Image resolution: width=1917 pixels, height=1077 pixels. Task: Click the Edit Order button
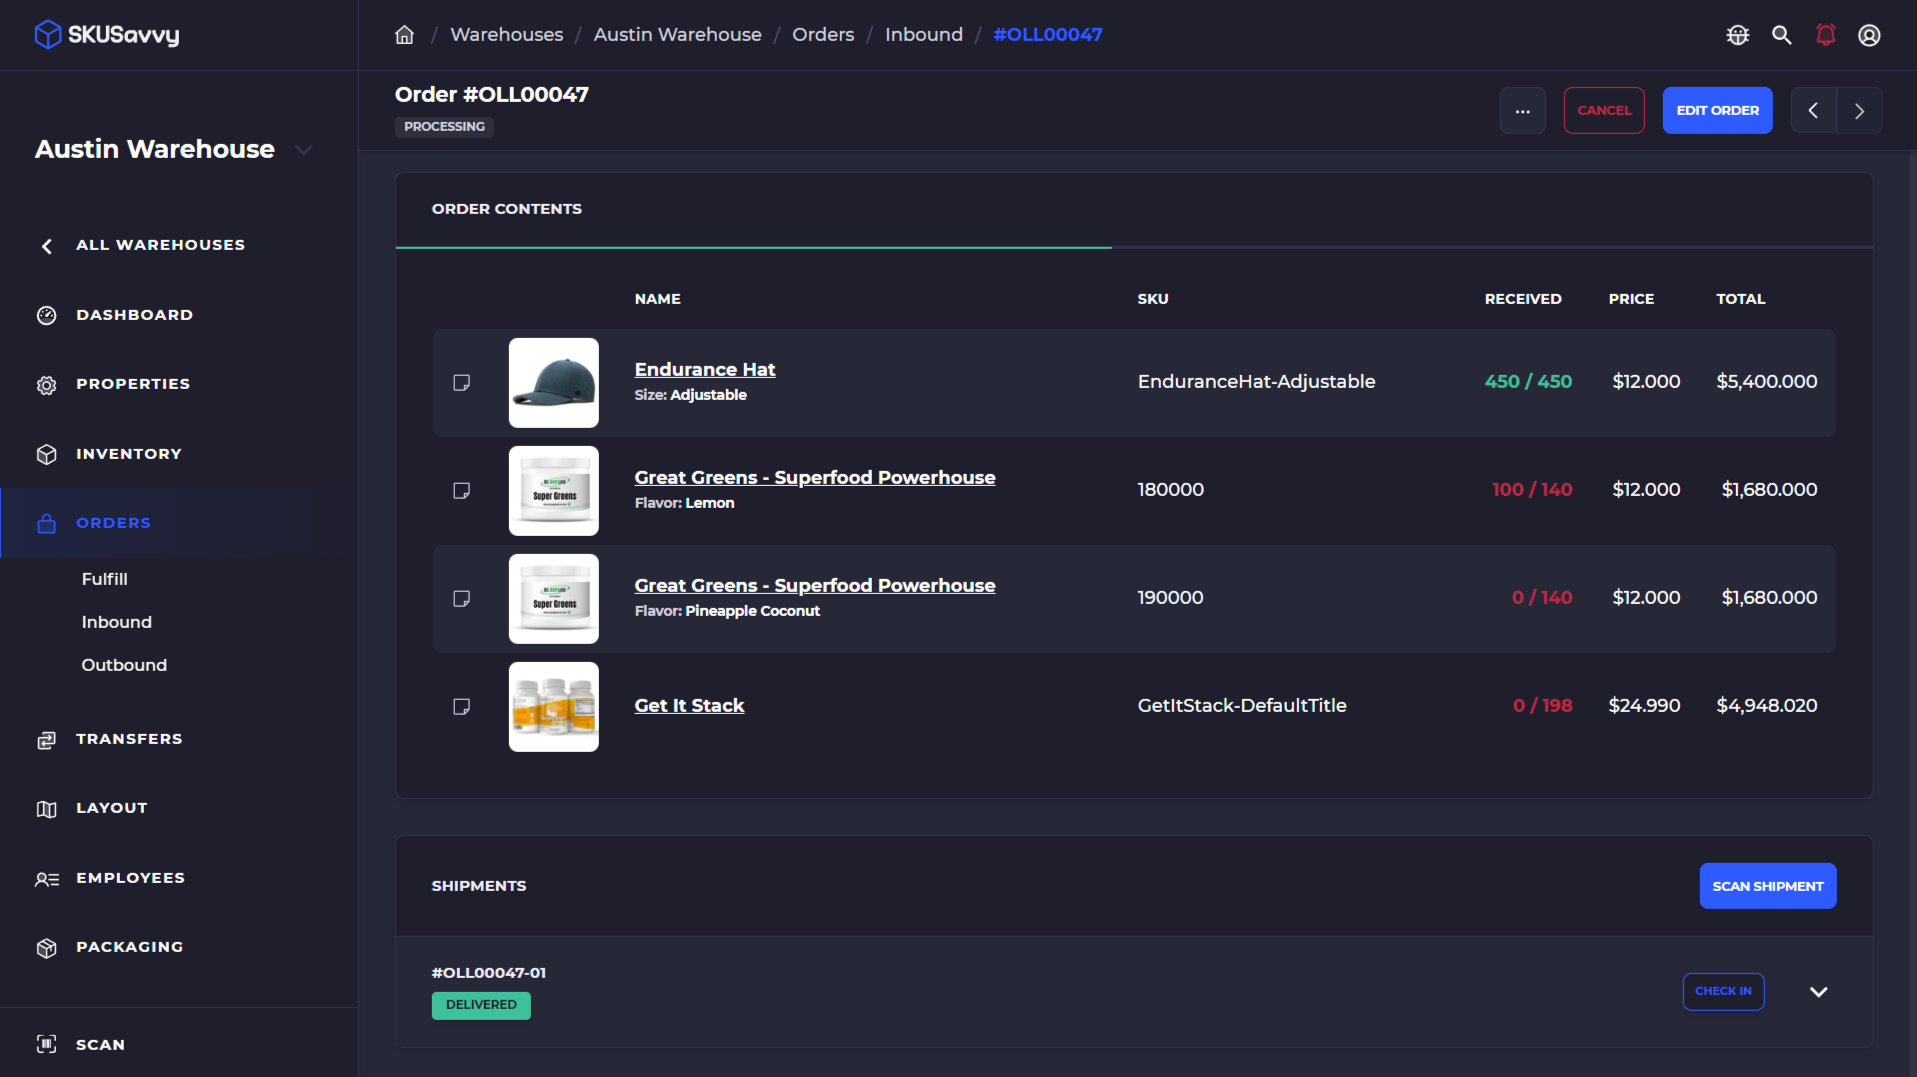pos(1717,110)
